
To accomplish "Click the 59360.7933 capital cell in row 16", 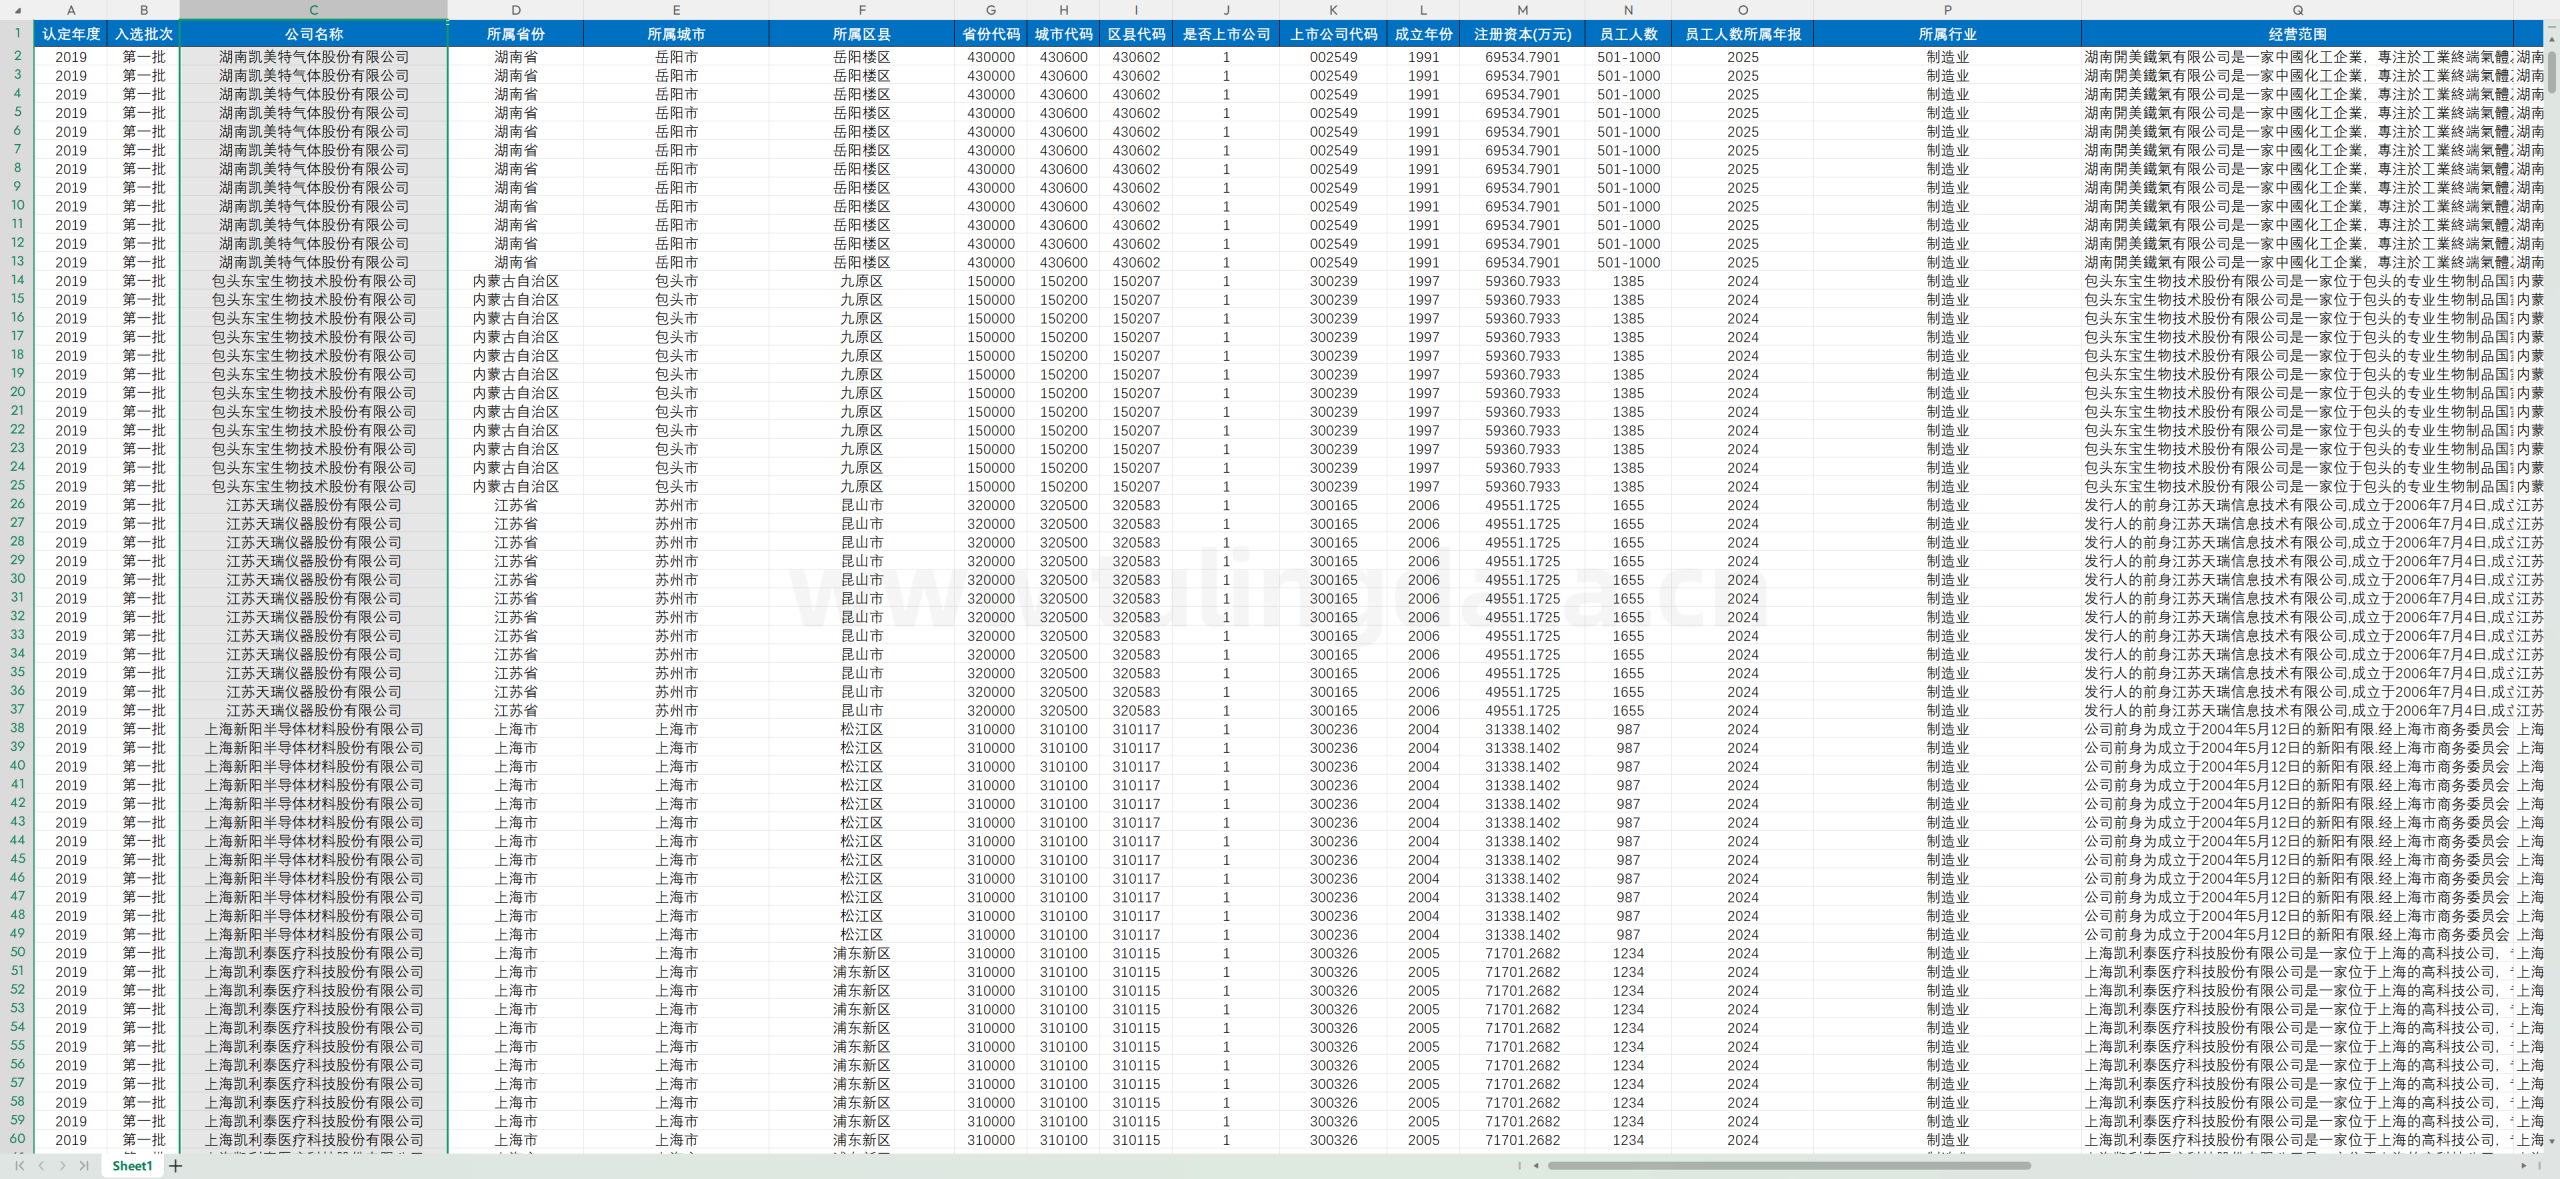I will 1523,318.
